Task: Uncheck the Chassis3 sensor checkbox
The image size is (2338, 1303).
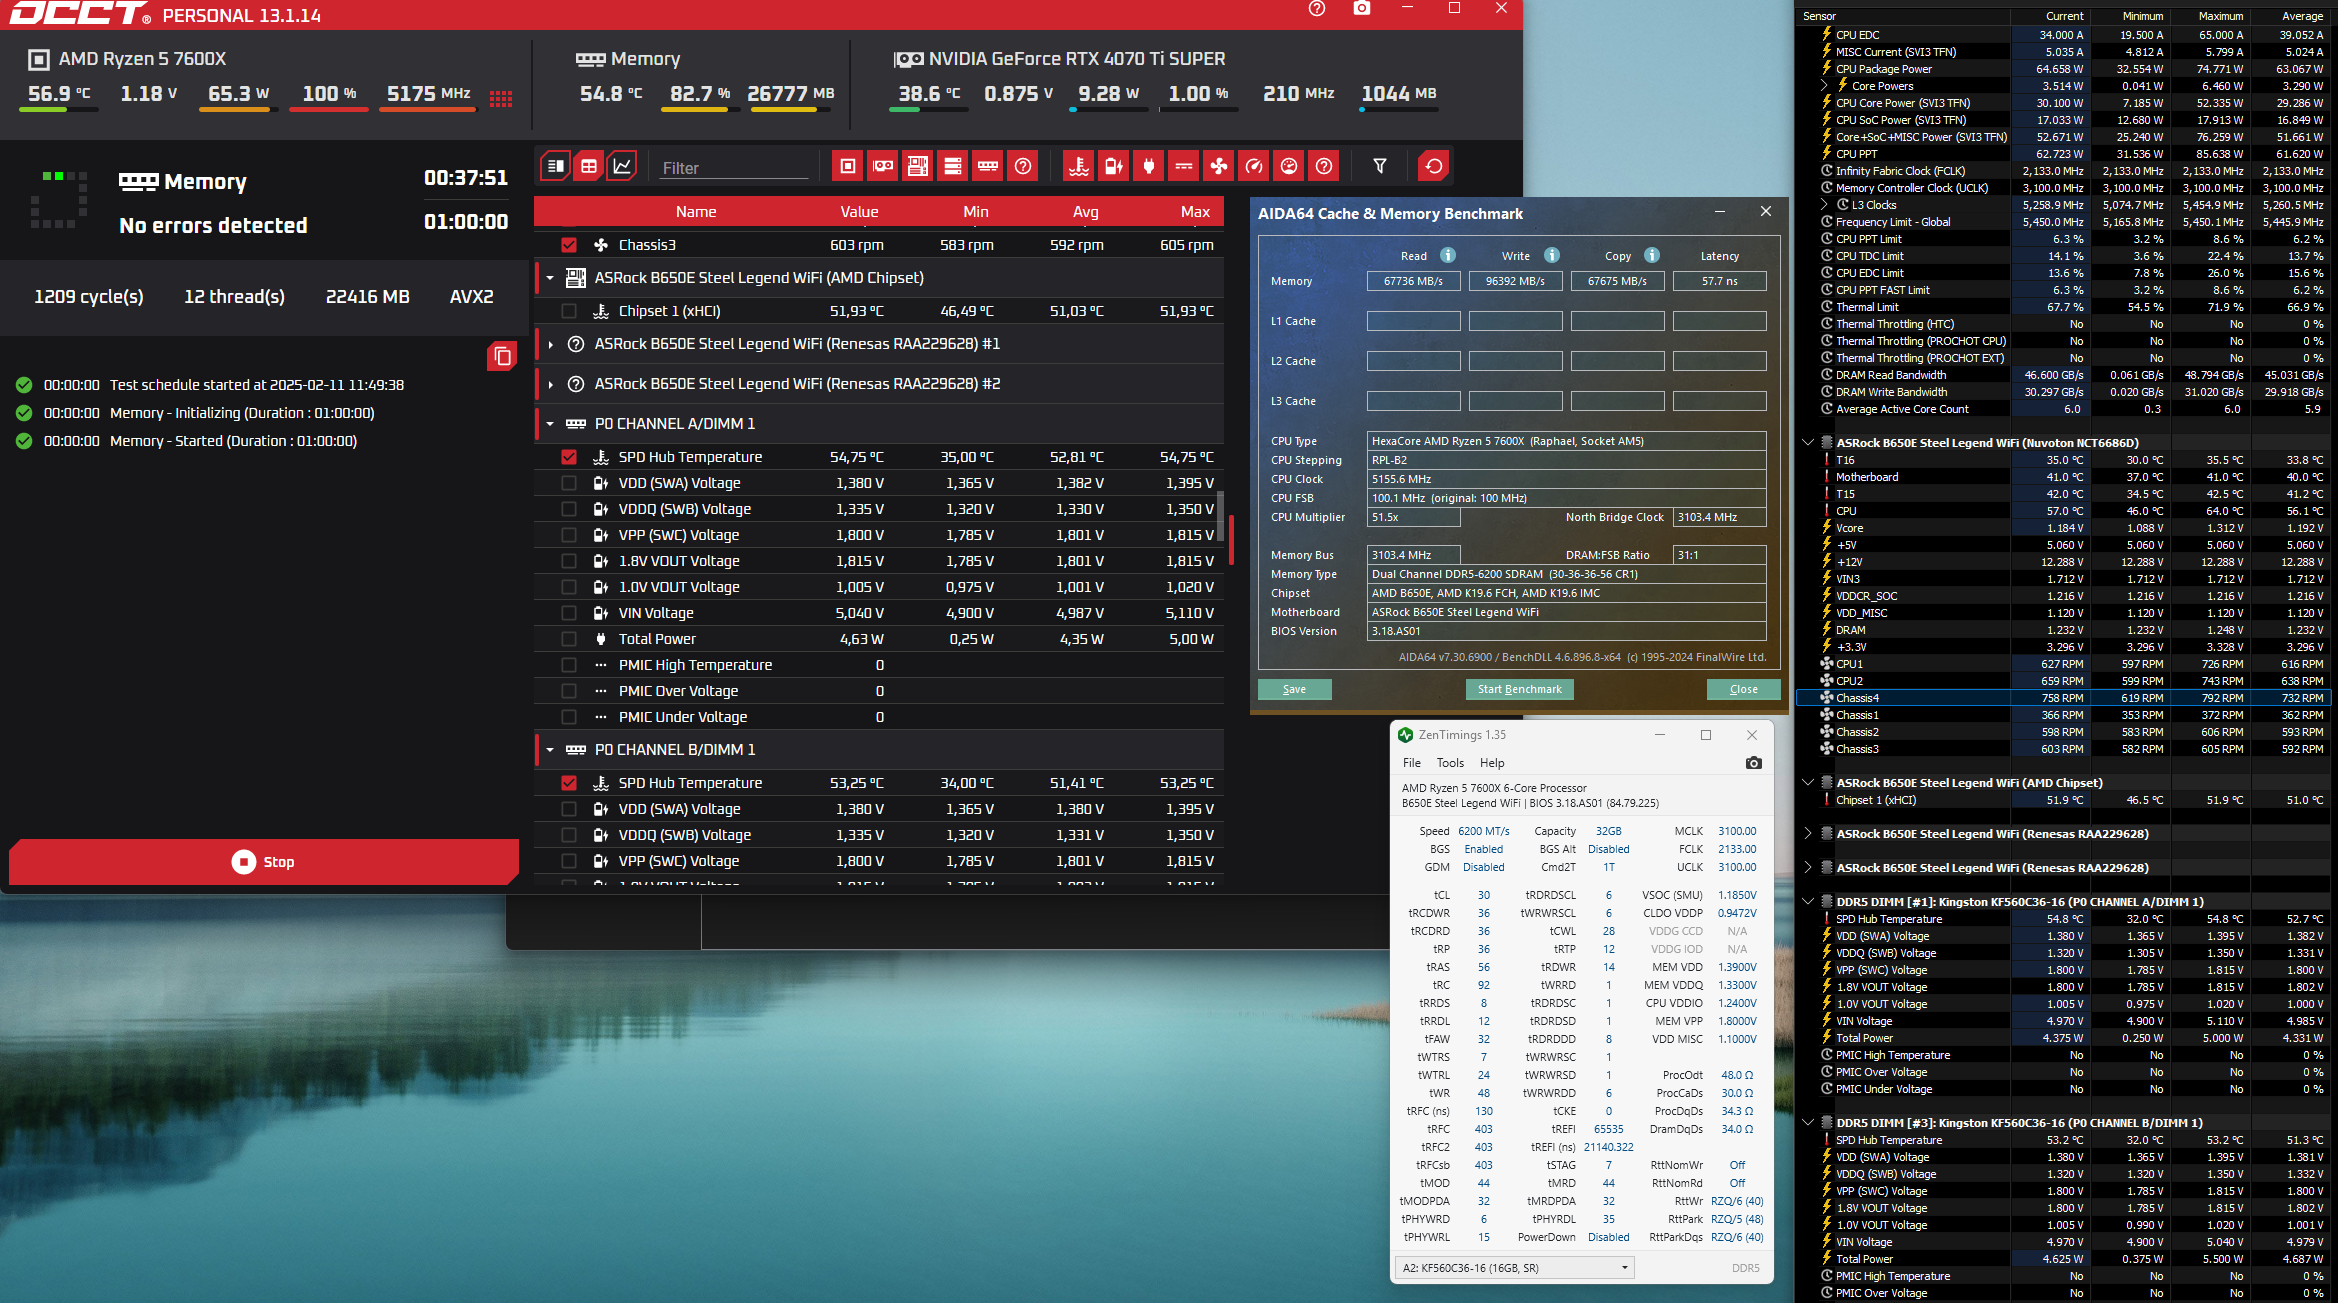Action: (x=569, y=245)
